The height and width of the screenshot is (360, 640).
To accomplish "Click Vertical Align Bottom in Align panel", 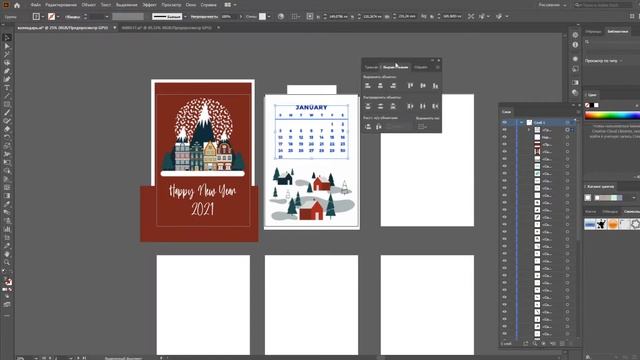I will (x=436, y=85).
